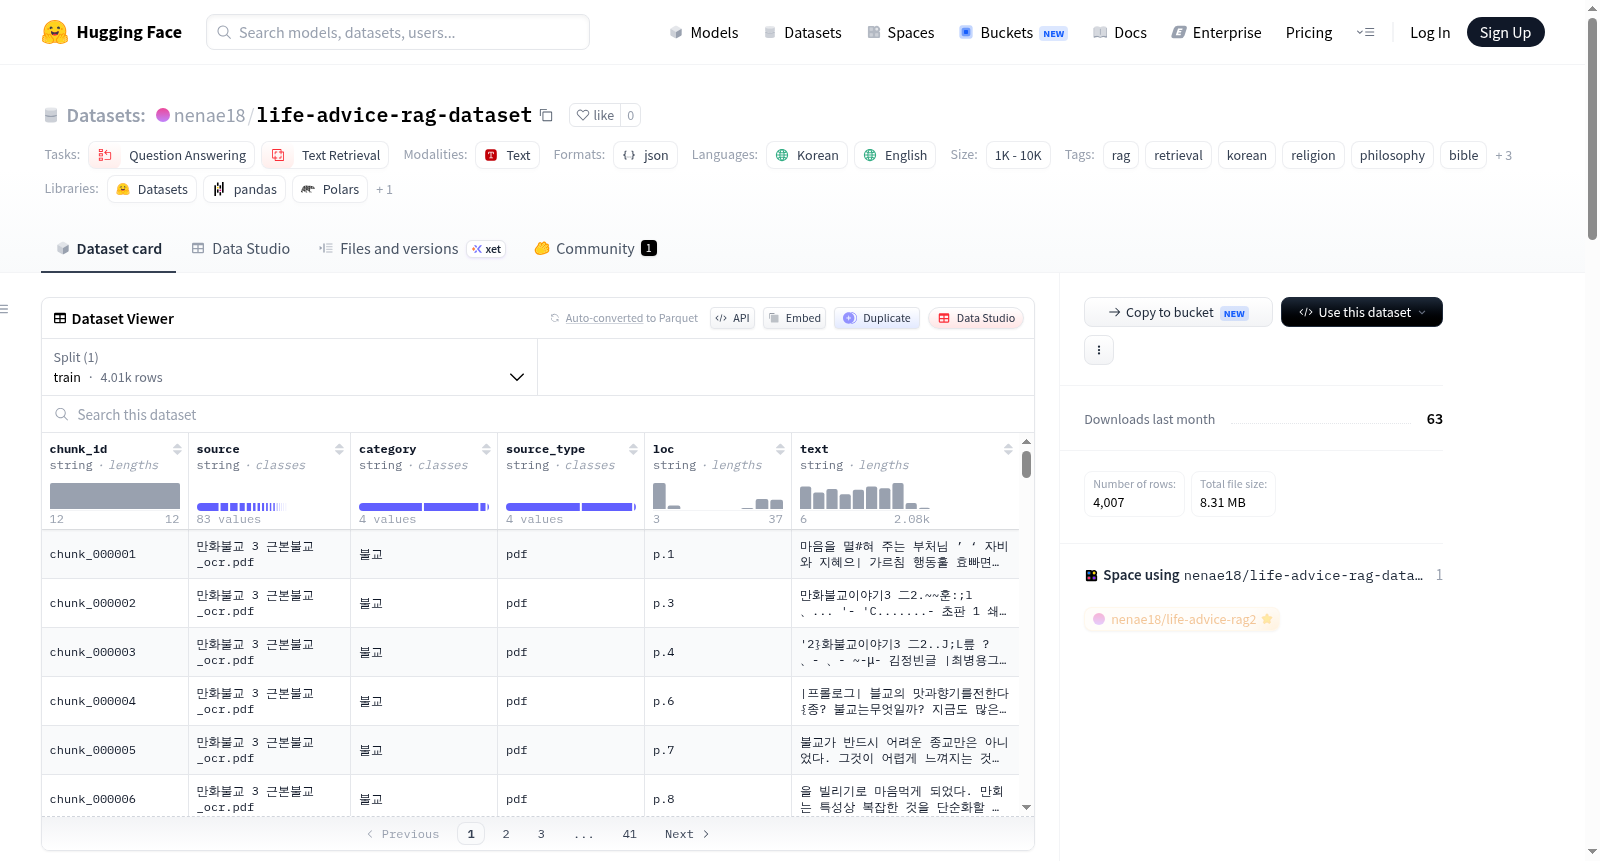
Task: Click Log In link
Action: (1430, 32)
